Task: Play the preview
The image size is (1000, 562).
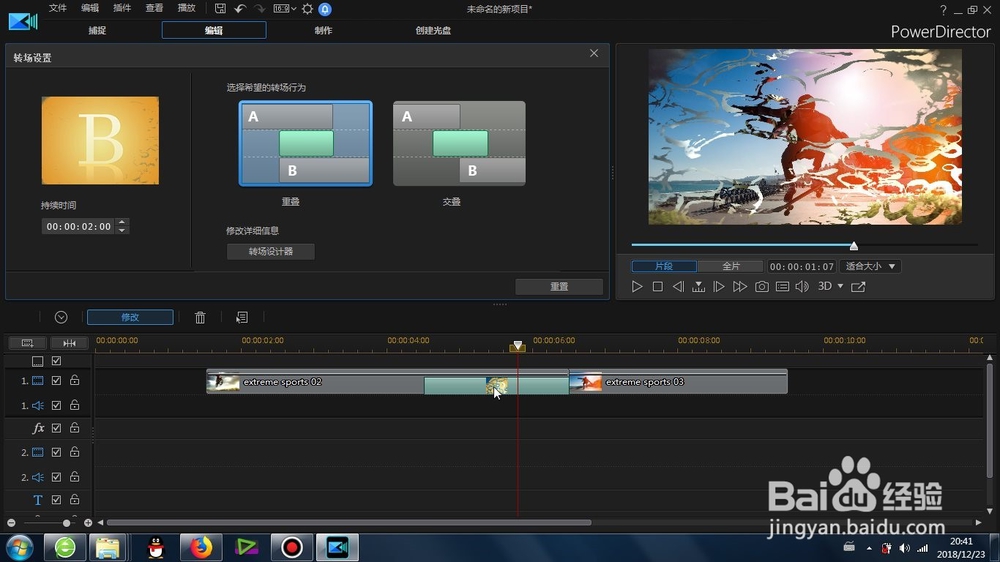Action: pos(636,286)
